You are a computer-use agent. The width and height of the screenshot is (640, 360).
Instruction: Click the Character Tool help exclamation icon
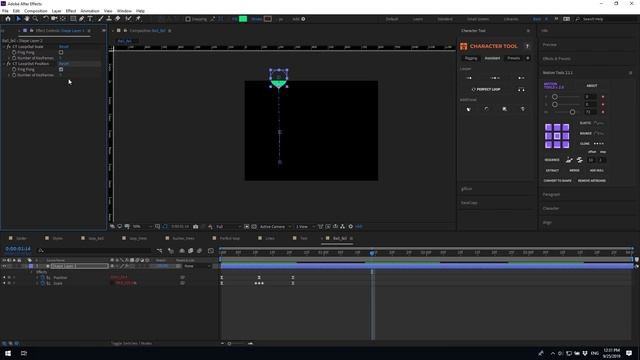527,46
